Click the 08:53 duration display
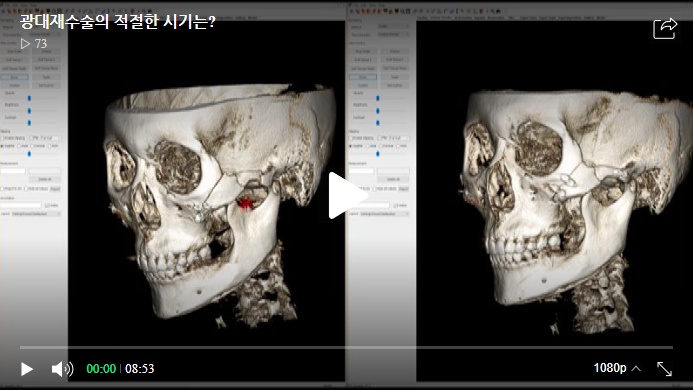This screenshot has width=693, height=390. [x=140, y=369]
